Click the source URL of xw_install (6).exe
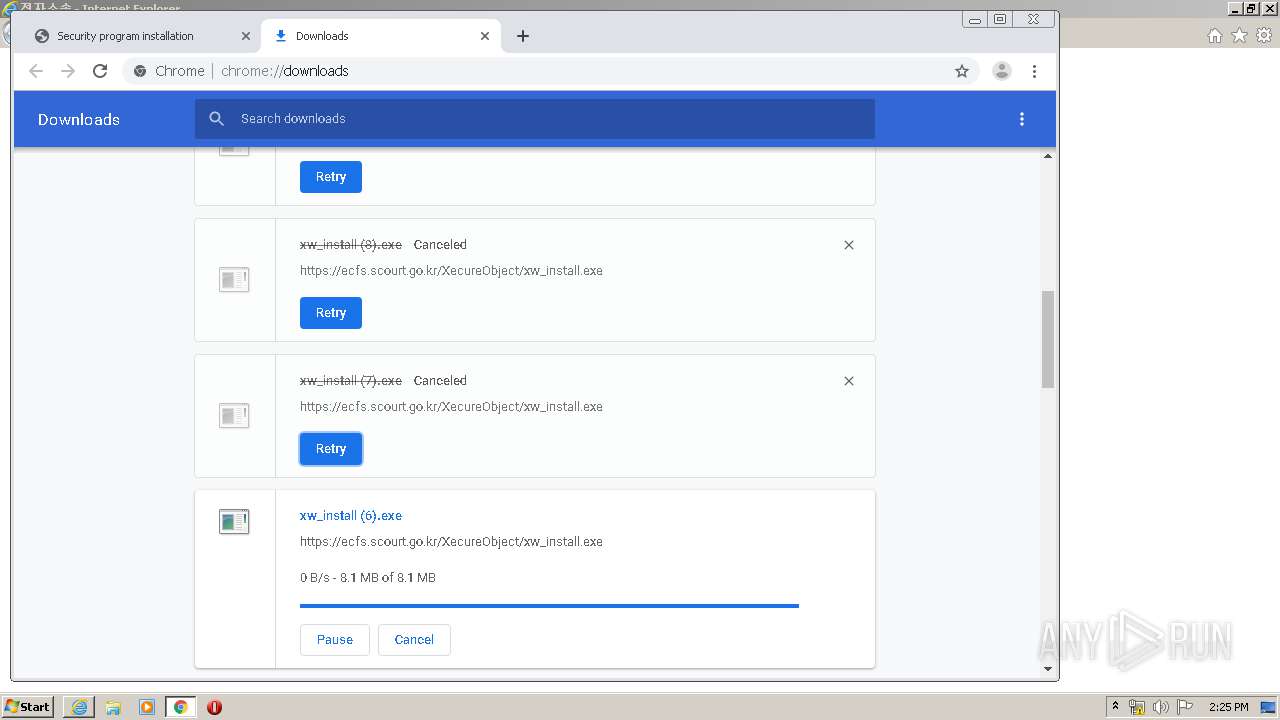Viewport: 1280px width, 720px height. 451,542
